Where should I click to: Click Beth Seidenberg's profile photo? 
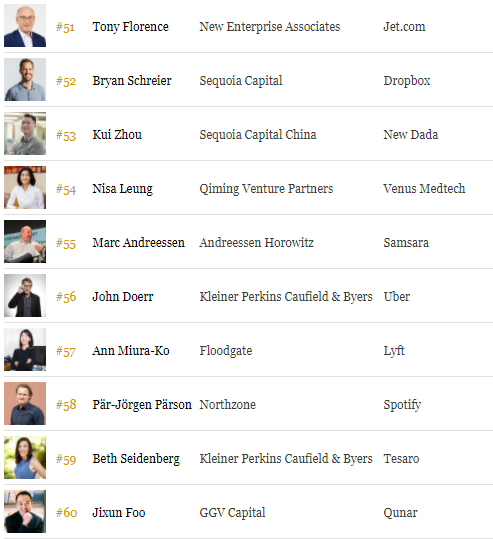[25, 457]
